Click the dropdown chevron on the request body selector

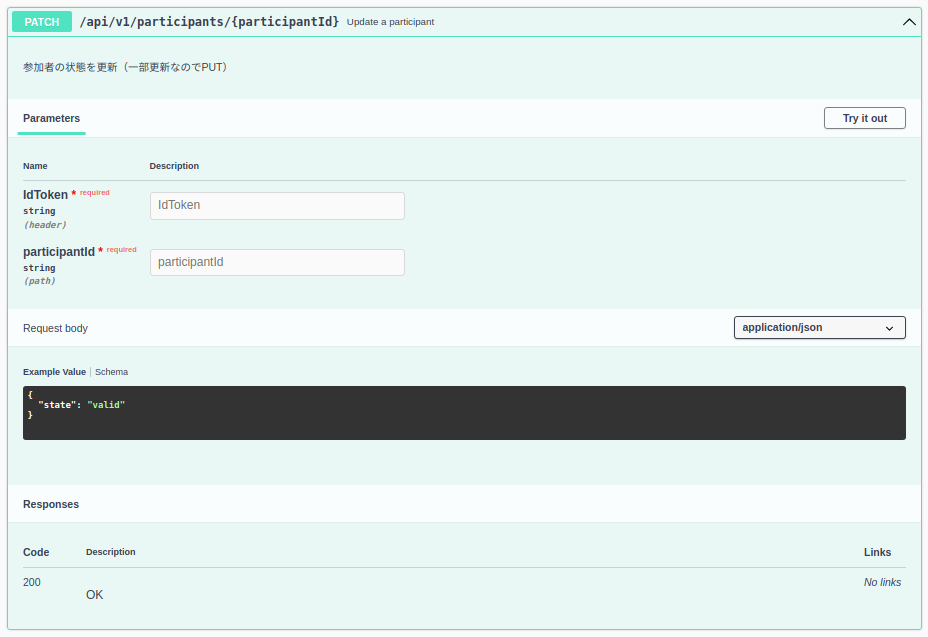888,328
